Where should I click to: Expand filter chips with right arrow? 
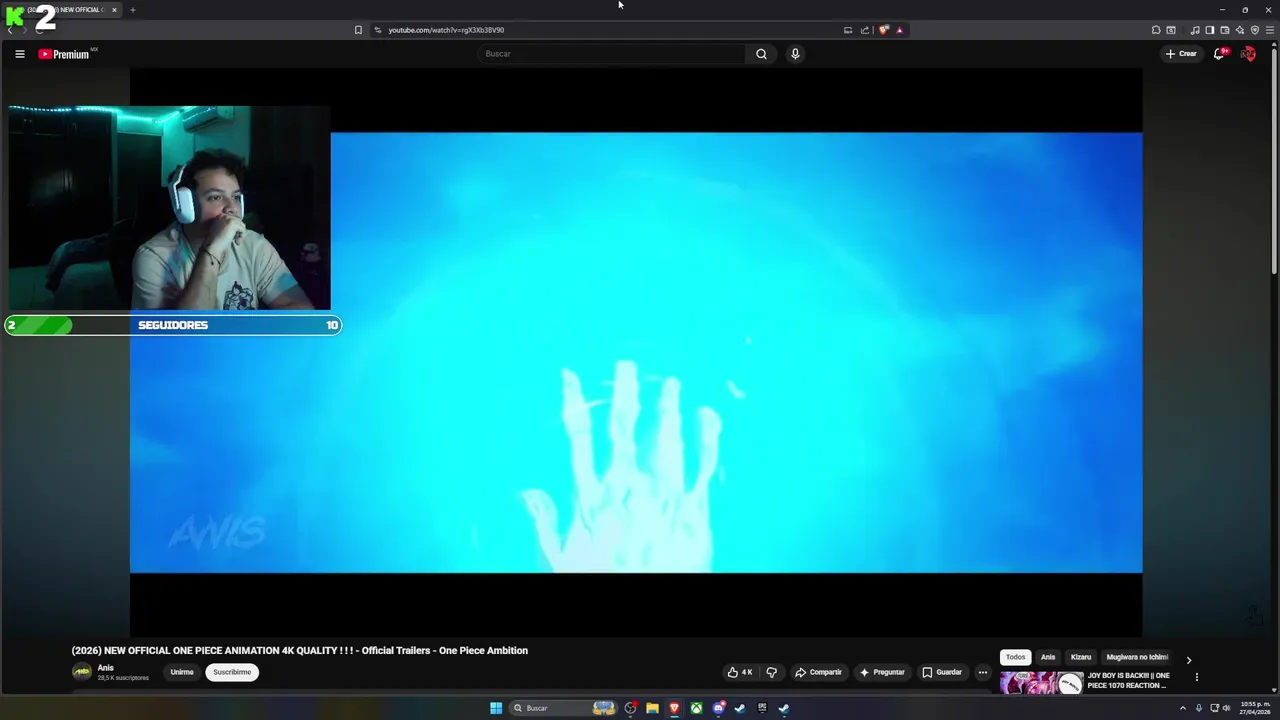pos(1189,660)
